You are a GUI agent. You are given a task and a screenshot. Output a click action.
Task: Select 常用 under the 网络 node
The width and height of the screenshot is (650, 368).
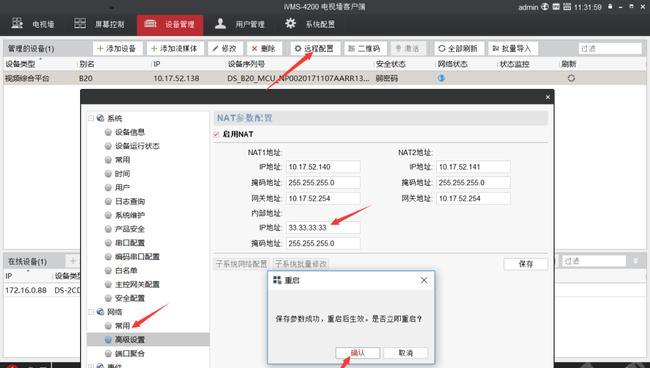coord(122,326)
